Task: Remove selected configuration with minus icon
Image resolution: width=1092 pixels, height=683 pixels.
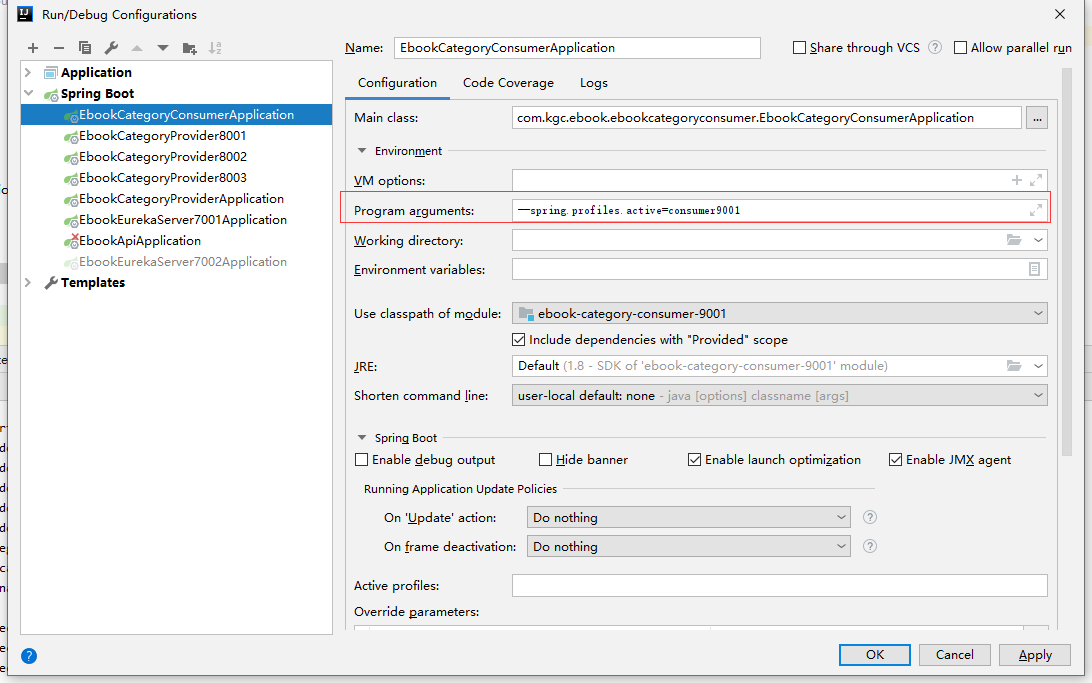Action: coord(58,48)
